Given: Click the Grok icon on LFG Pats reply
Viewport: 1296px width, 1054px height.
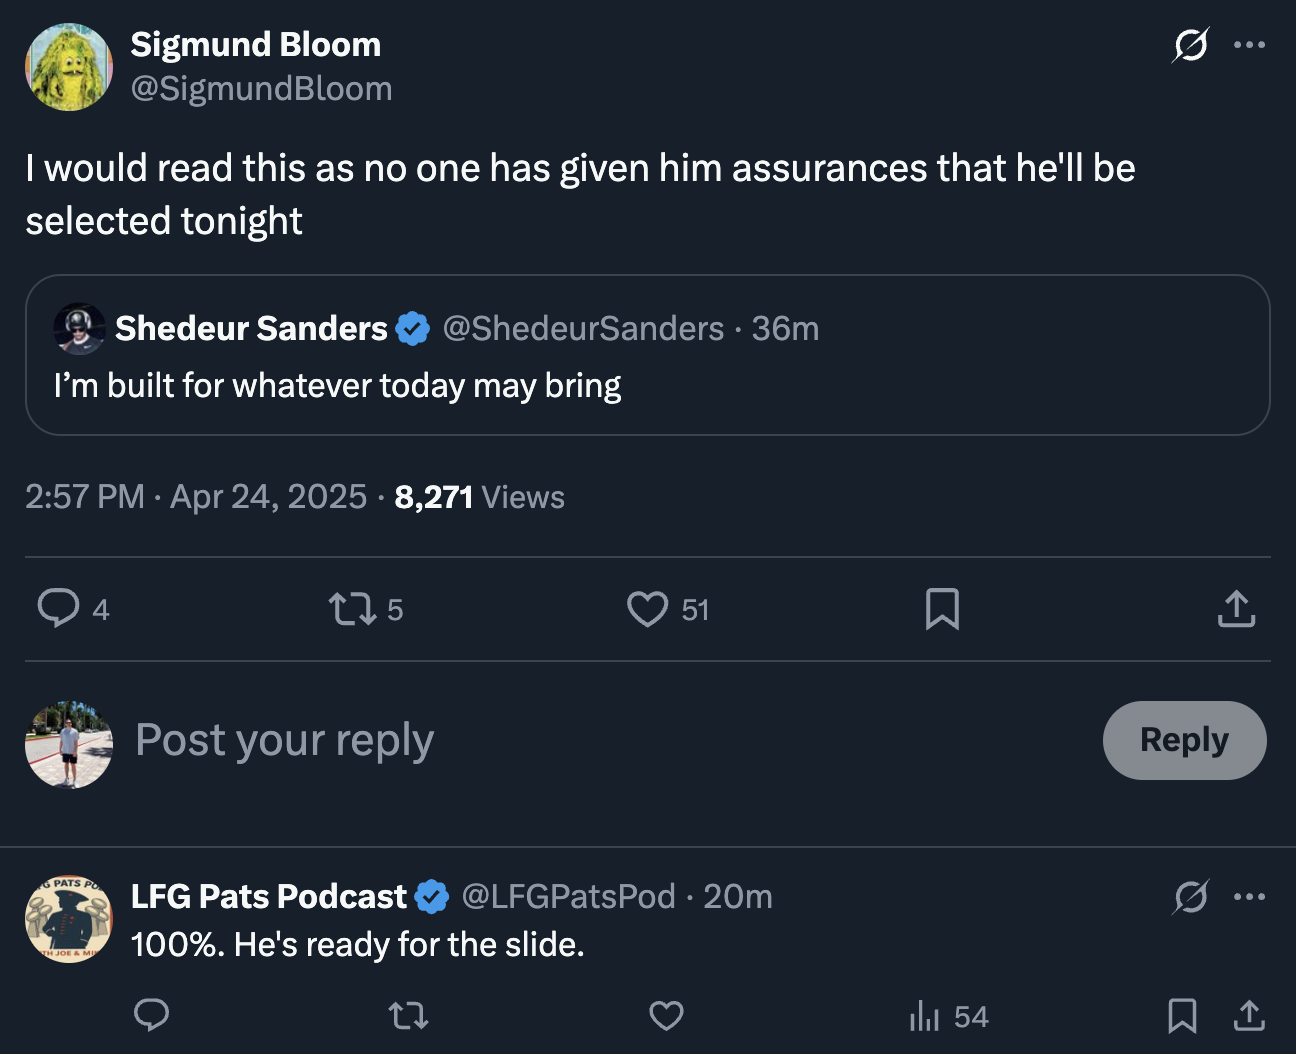Looking at the screenshot, I should [x=1190, y=897].
